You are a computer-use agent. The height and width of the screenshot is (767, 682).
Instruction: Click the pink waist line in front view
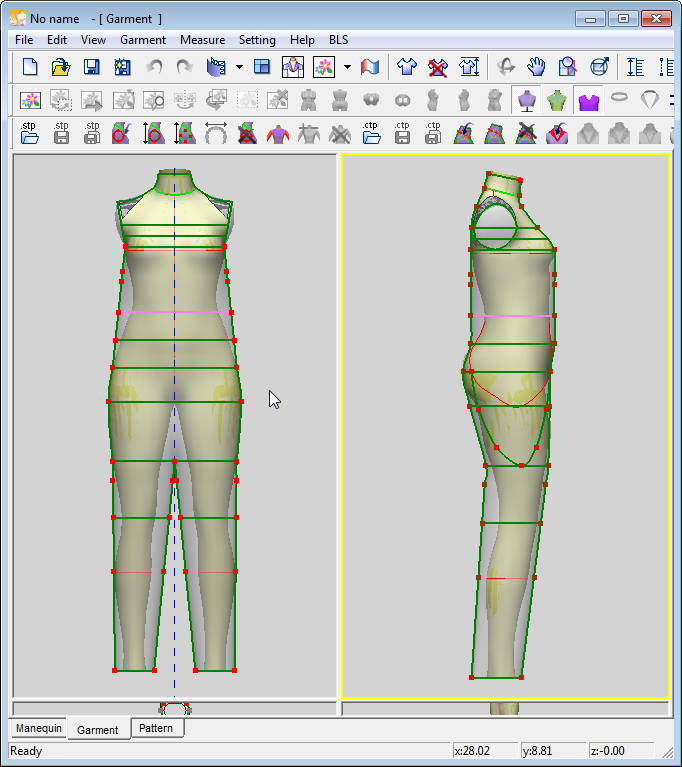click(175, 312)
